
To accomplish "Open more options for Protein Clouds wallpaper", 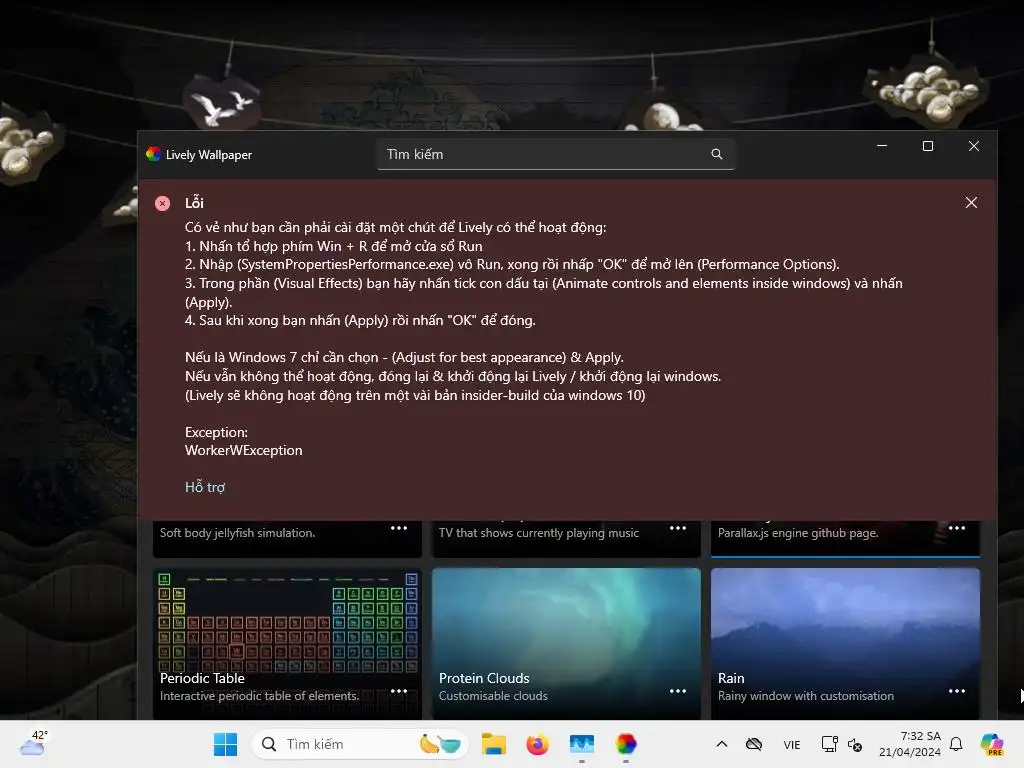I will tap(678, 691).
